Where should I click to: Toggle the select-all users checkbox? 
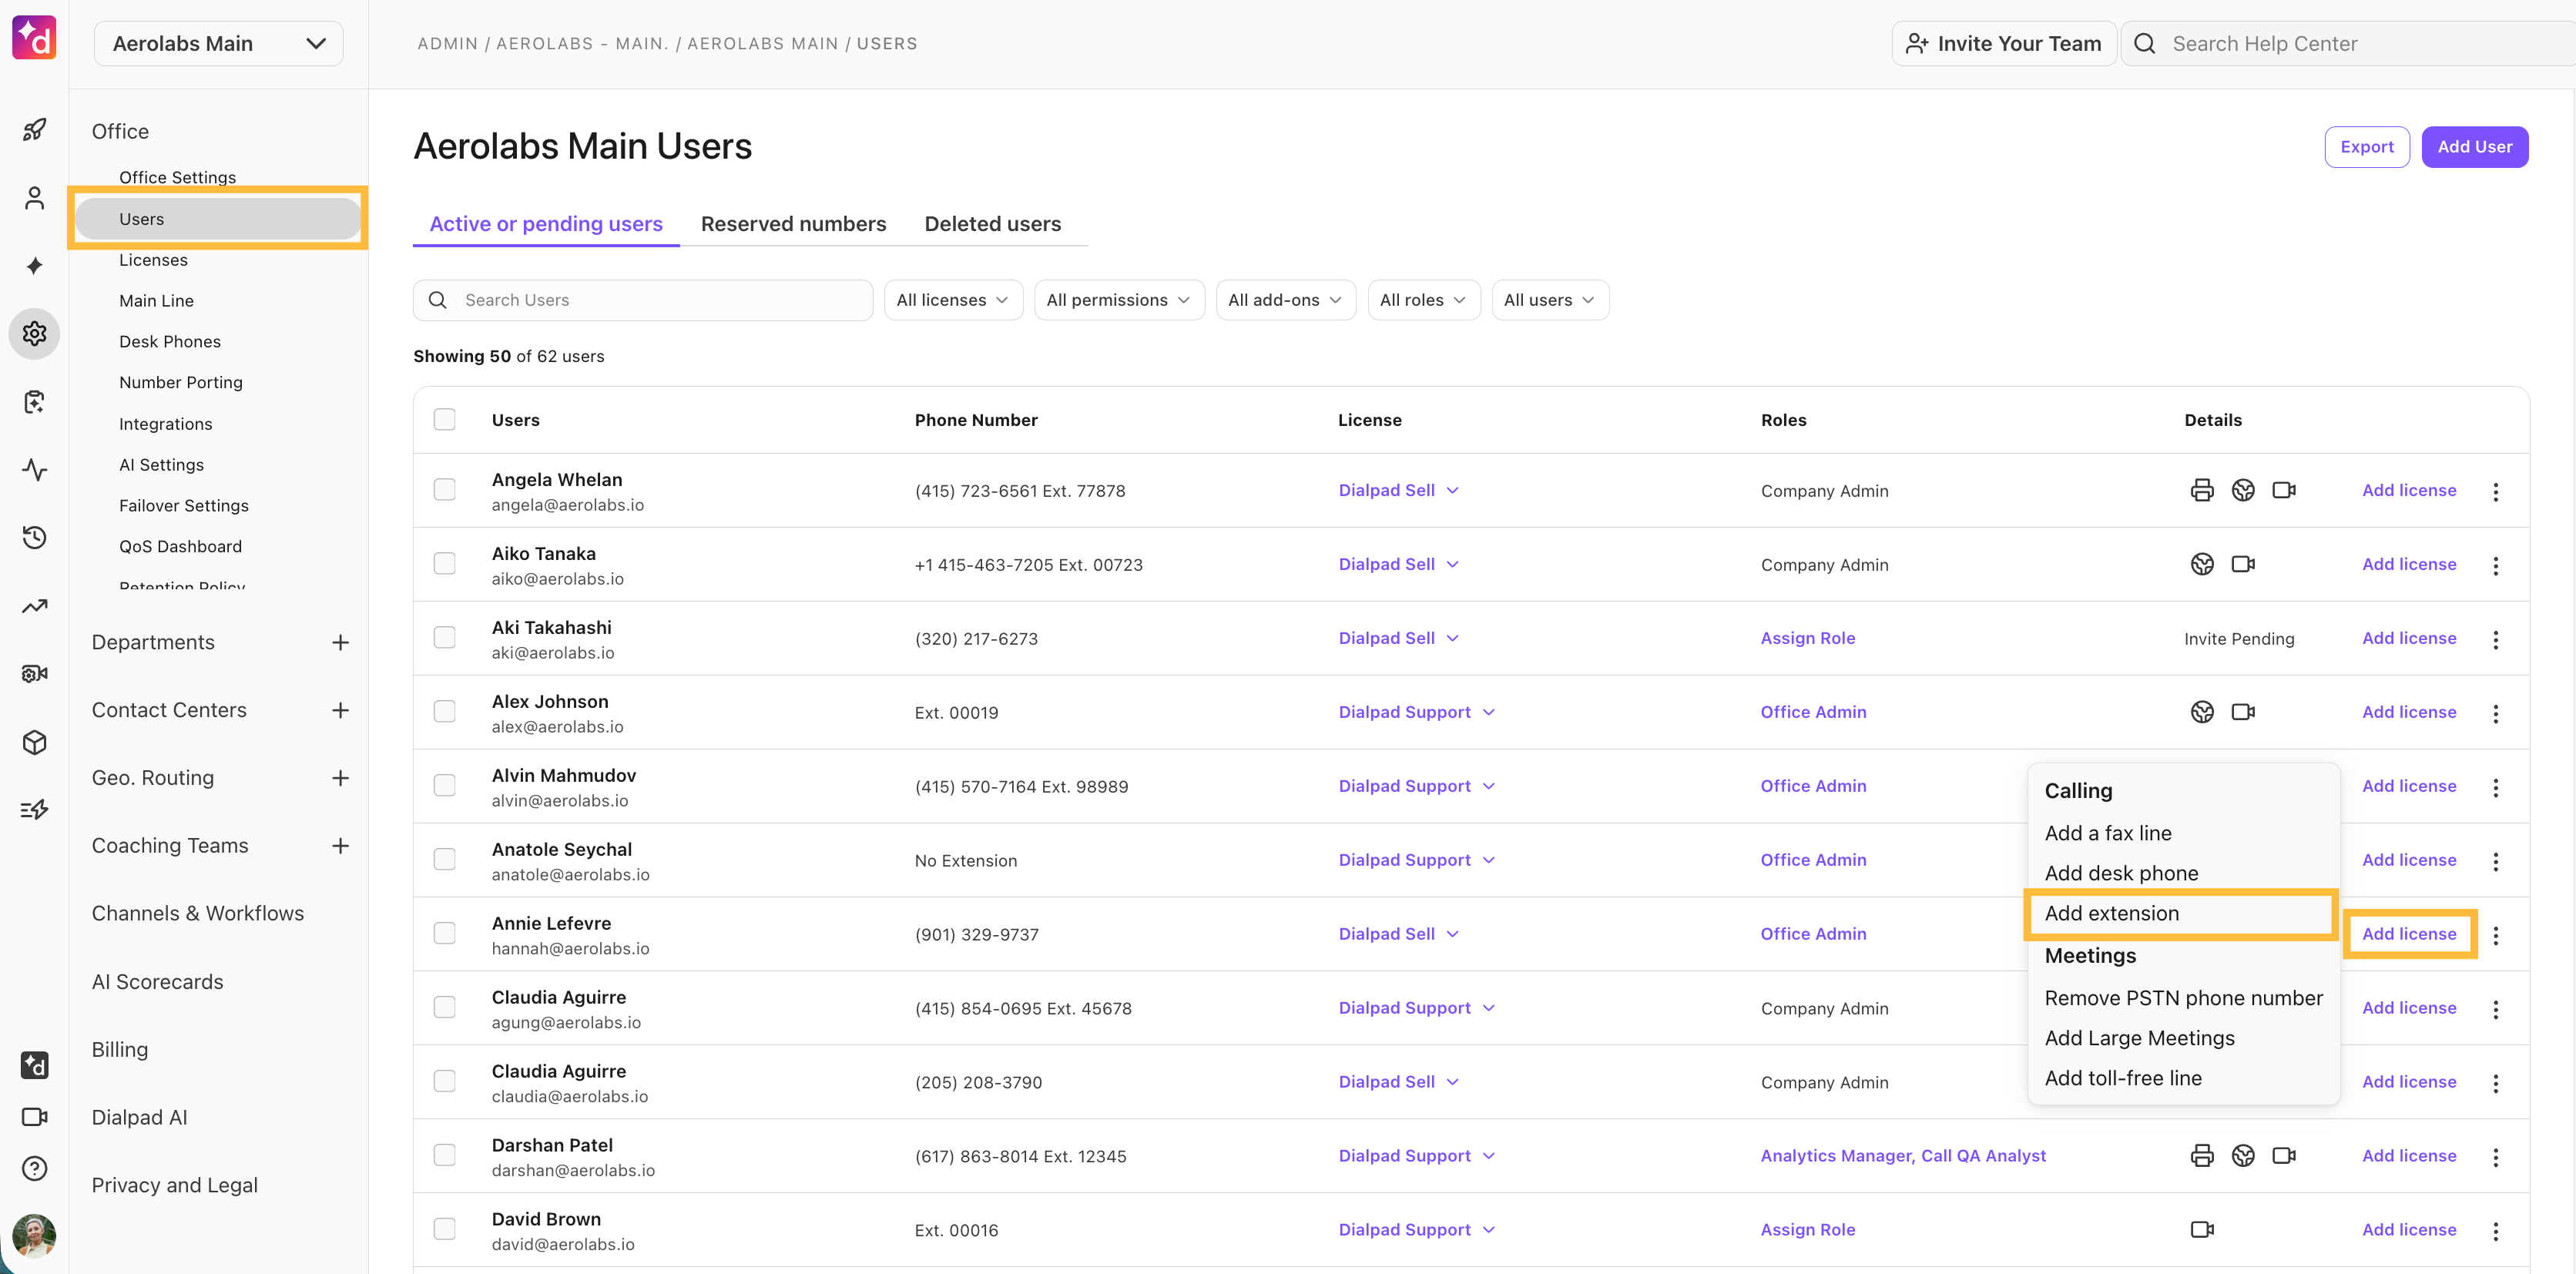coord(445,420)
